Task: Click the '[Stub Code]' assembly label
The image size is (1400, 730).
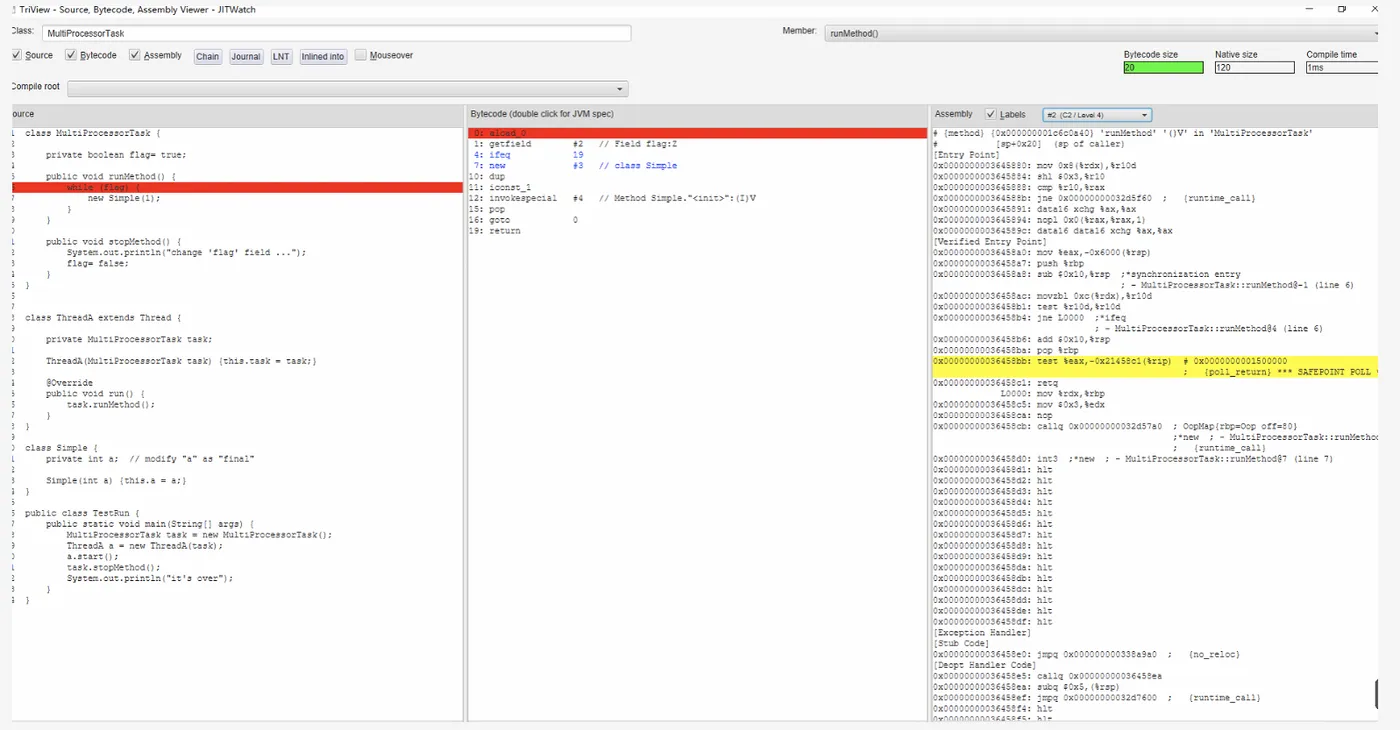Action: [x=962, y=643]
